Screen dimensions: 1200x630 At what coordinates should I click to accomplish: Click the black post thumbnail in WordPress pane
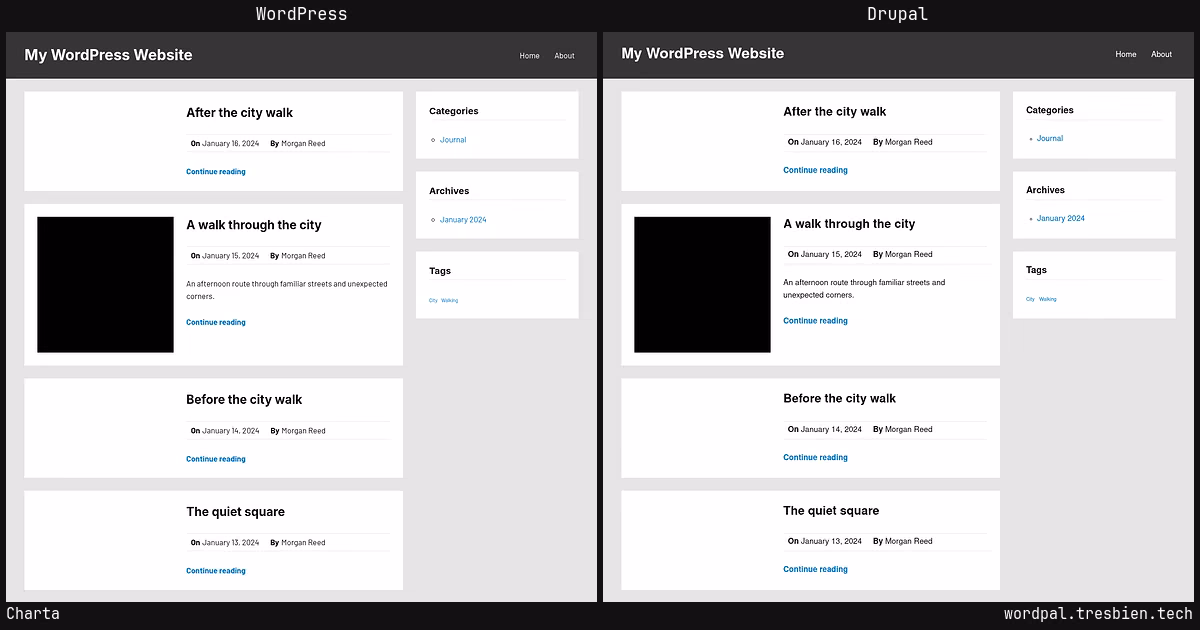[x=105, y=285]
